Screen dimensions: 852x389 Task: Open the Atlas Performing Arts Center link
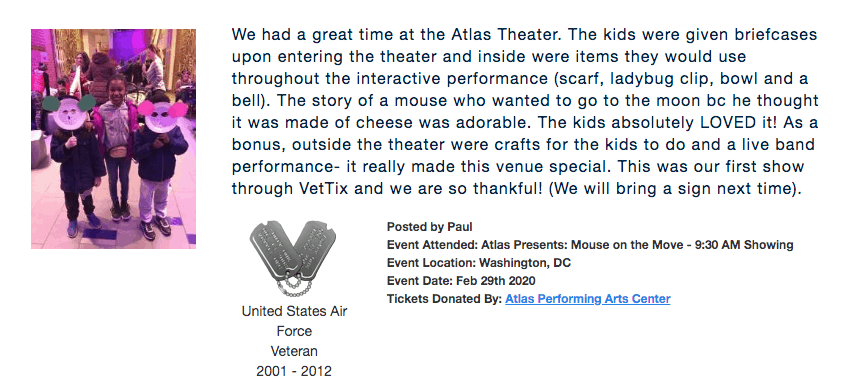click(587, 298)
